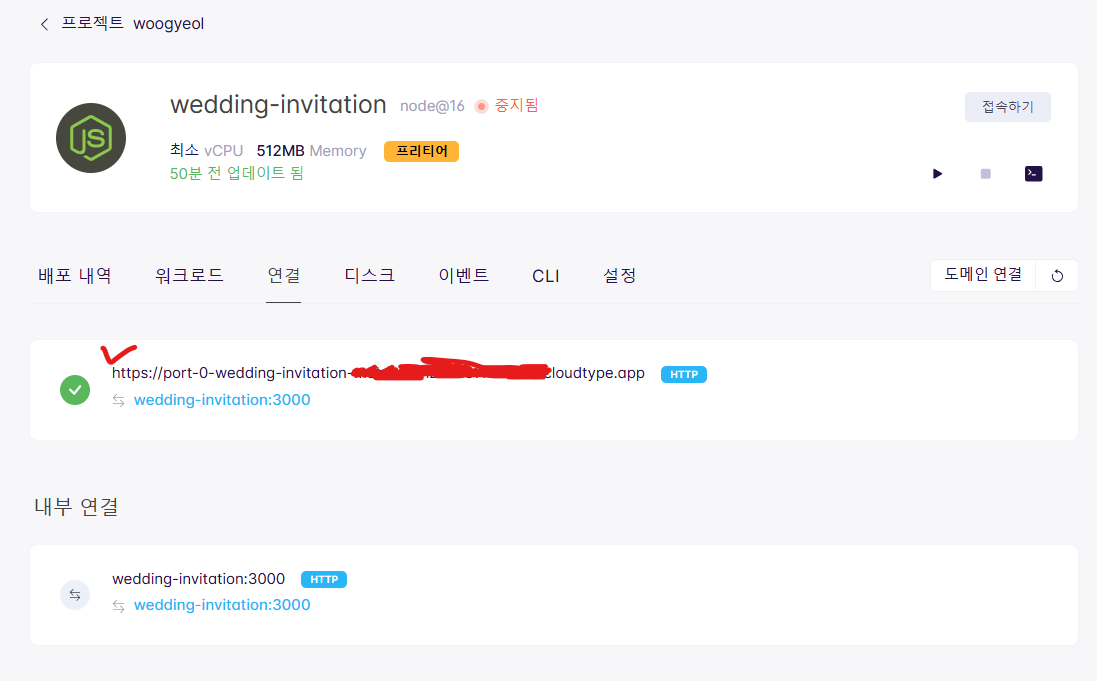
Task: Click the round swap icon in 내부 연결 card
Action: tap(75, 595)
